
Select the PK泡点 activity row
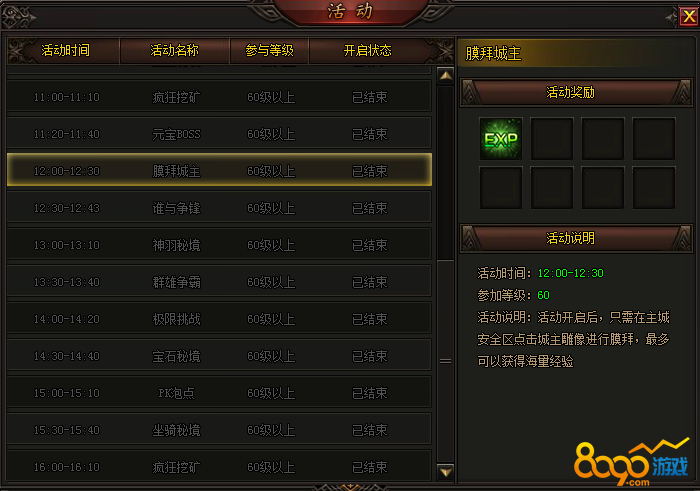219,392
